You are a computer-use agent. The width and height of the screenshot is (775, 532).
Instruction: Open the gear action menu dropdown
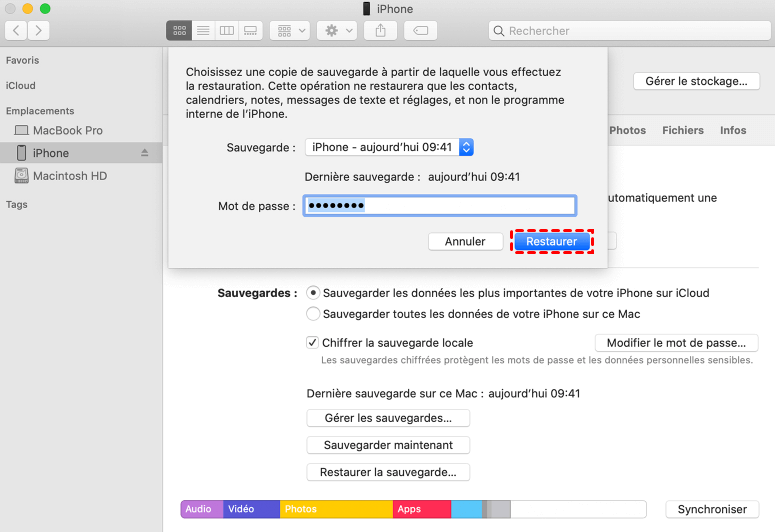coord(335,31)
